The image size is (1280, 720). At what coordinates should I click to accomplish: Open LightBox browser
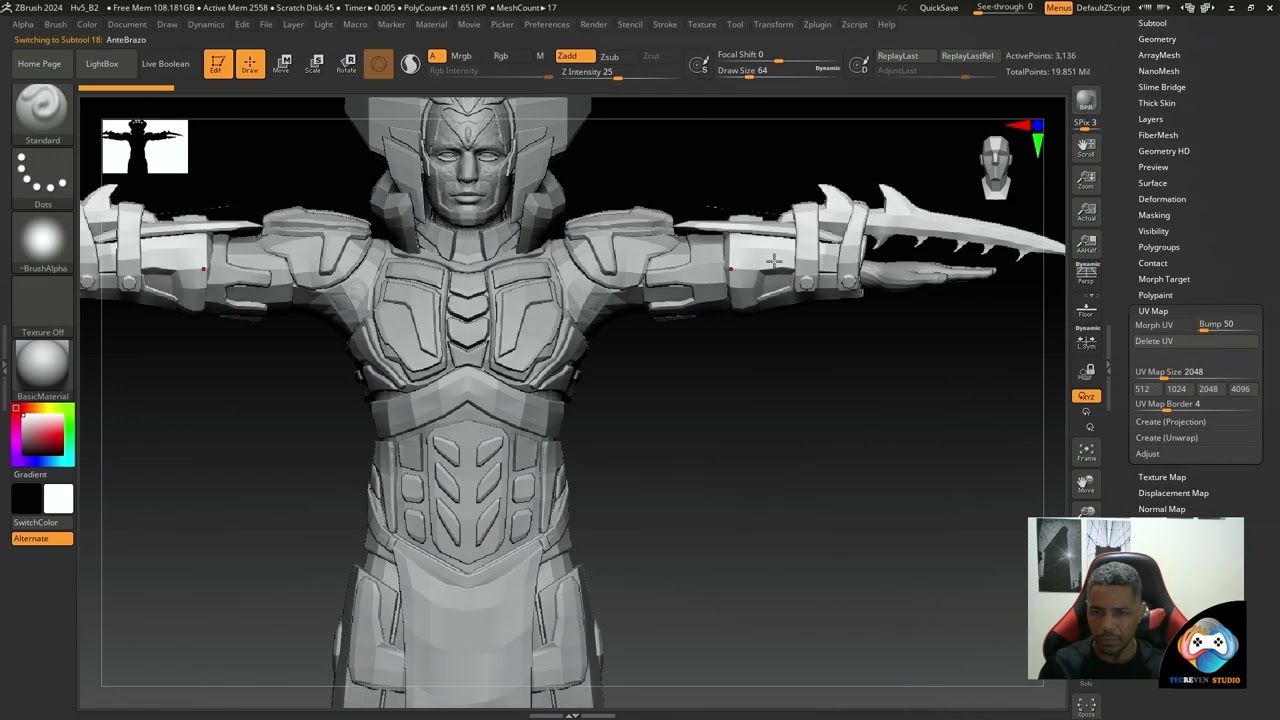[x=101, y=64]
